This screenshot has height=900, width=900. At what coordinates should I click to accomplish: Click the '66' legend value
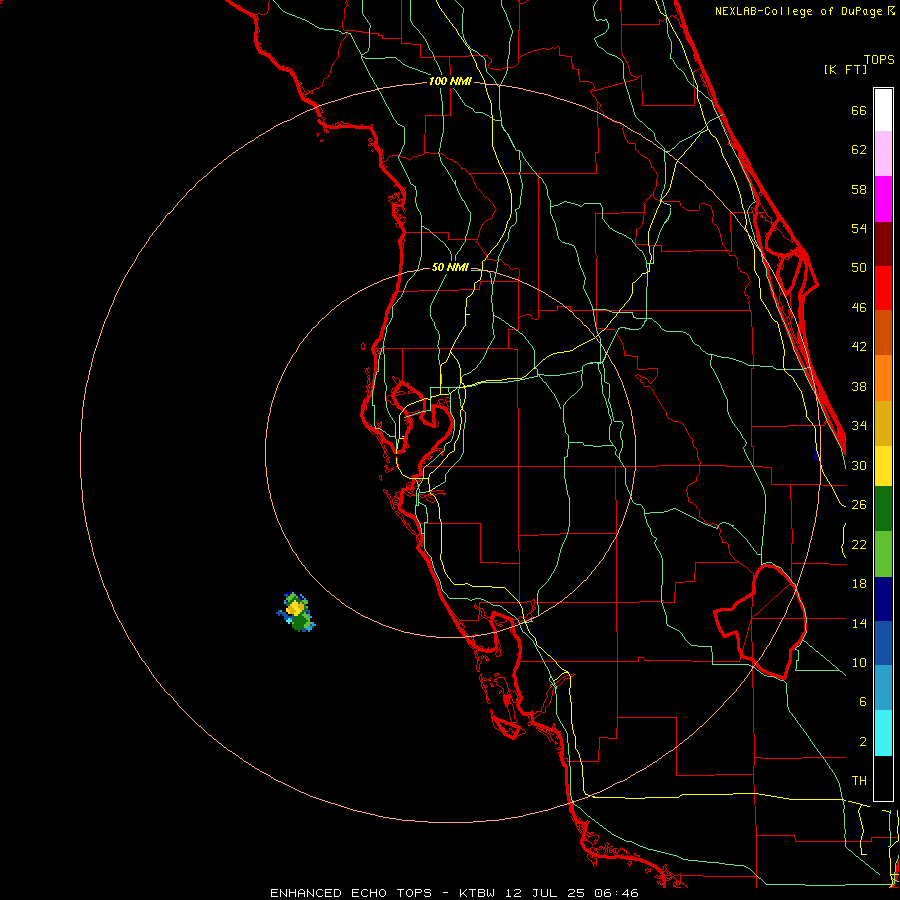(859, 111)
